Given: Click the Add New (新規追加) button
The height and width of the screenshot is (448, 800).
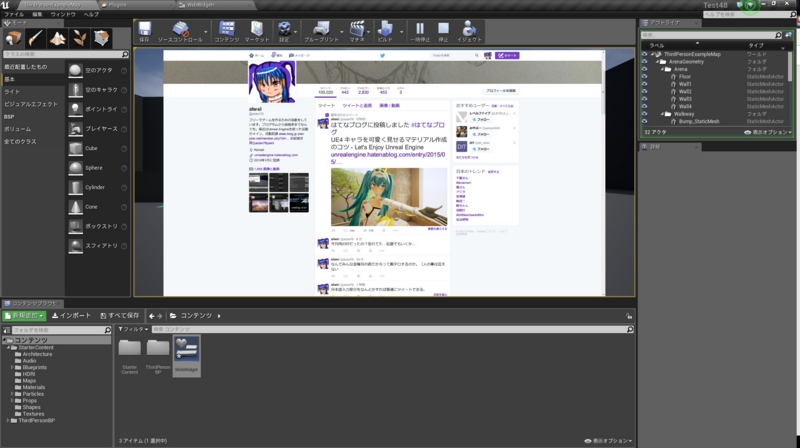Looking at the screenshot, I should click(x=24, y=316).
